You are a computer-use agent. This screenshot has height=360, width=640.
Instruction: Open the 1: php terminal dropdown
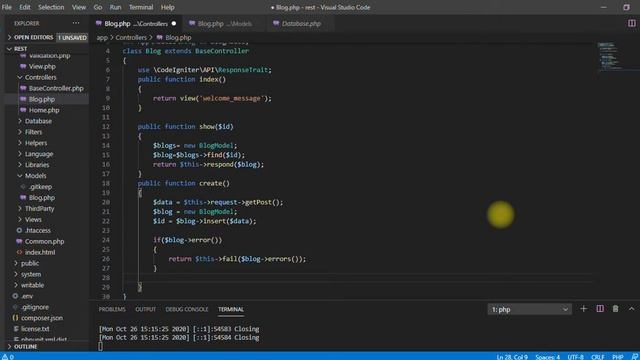(529, 309)
